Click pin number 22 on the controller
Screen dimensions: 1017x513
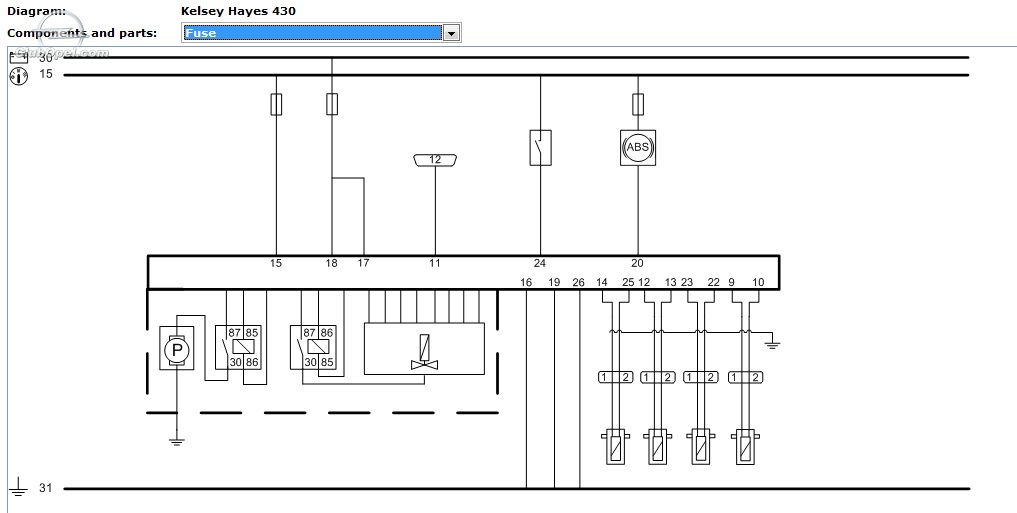pos(713,282)
